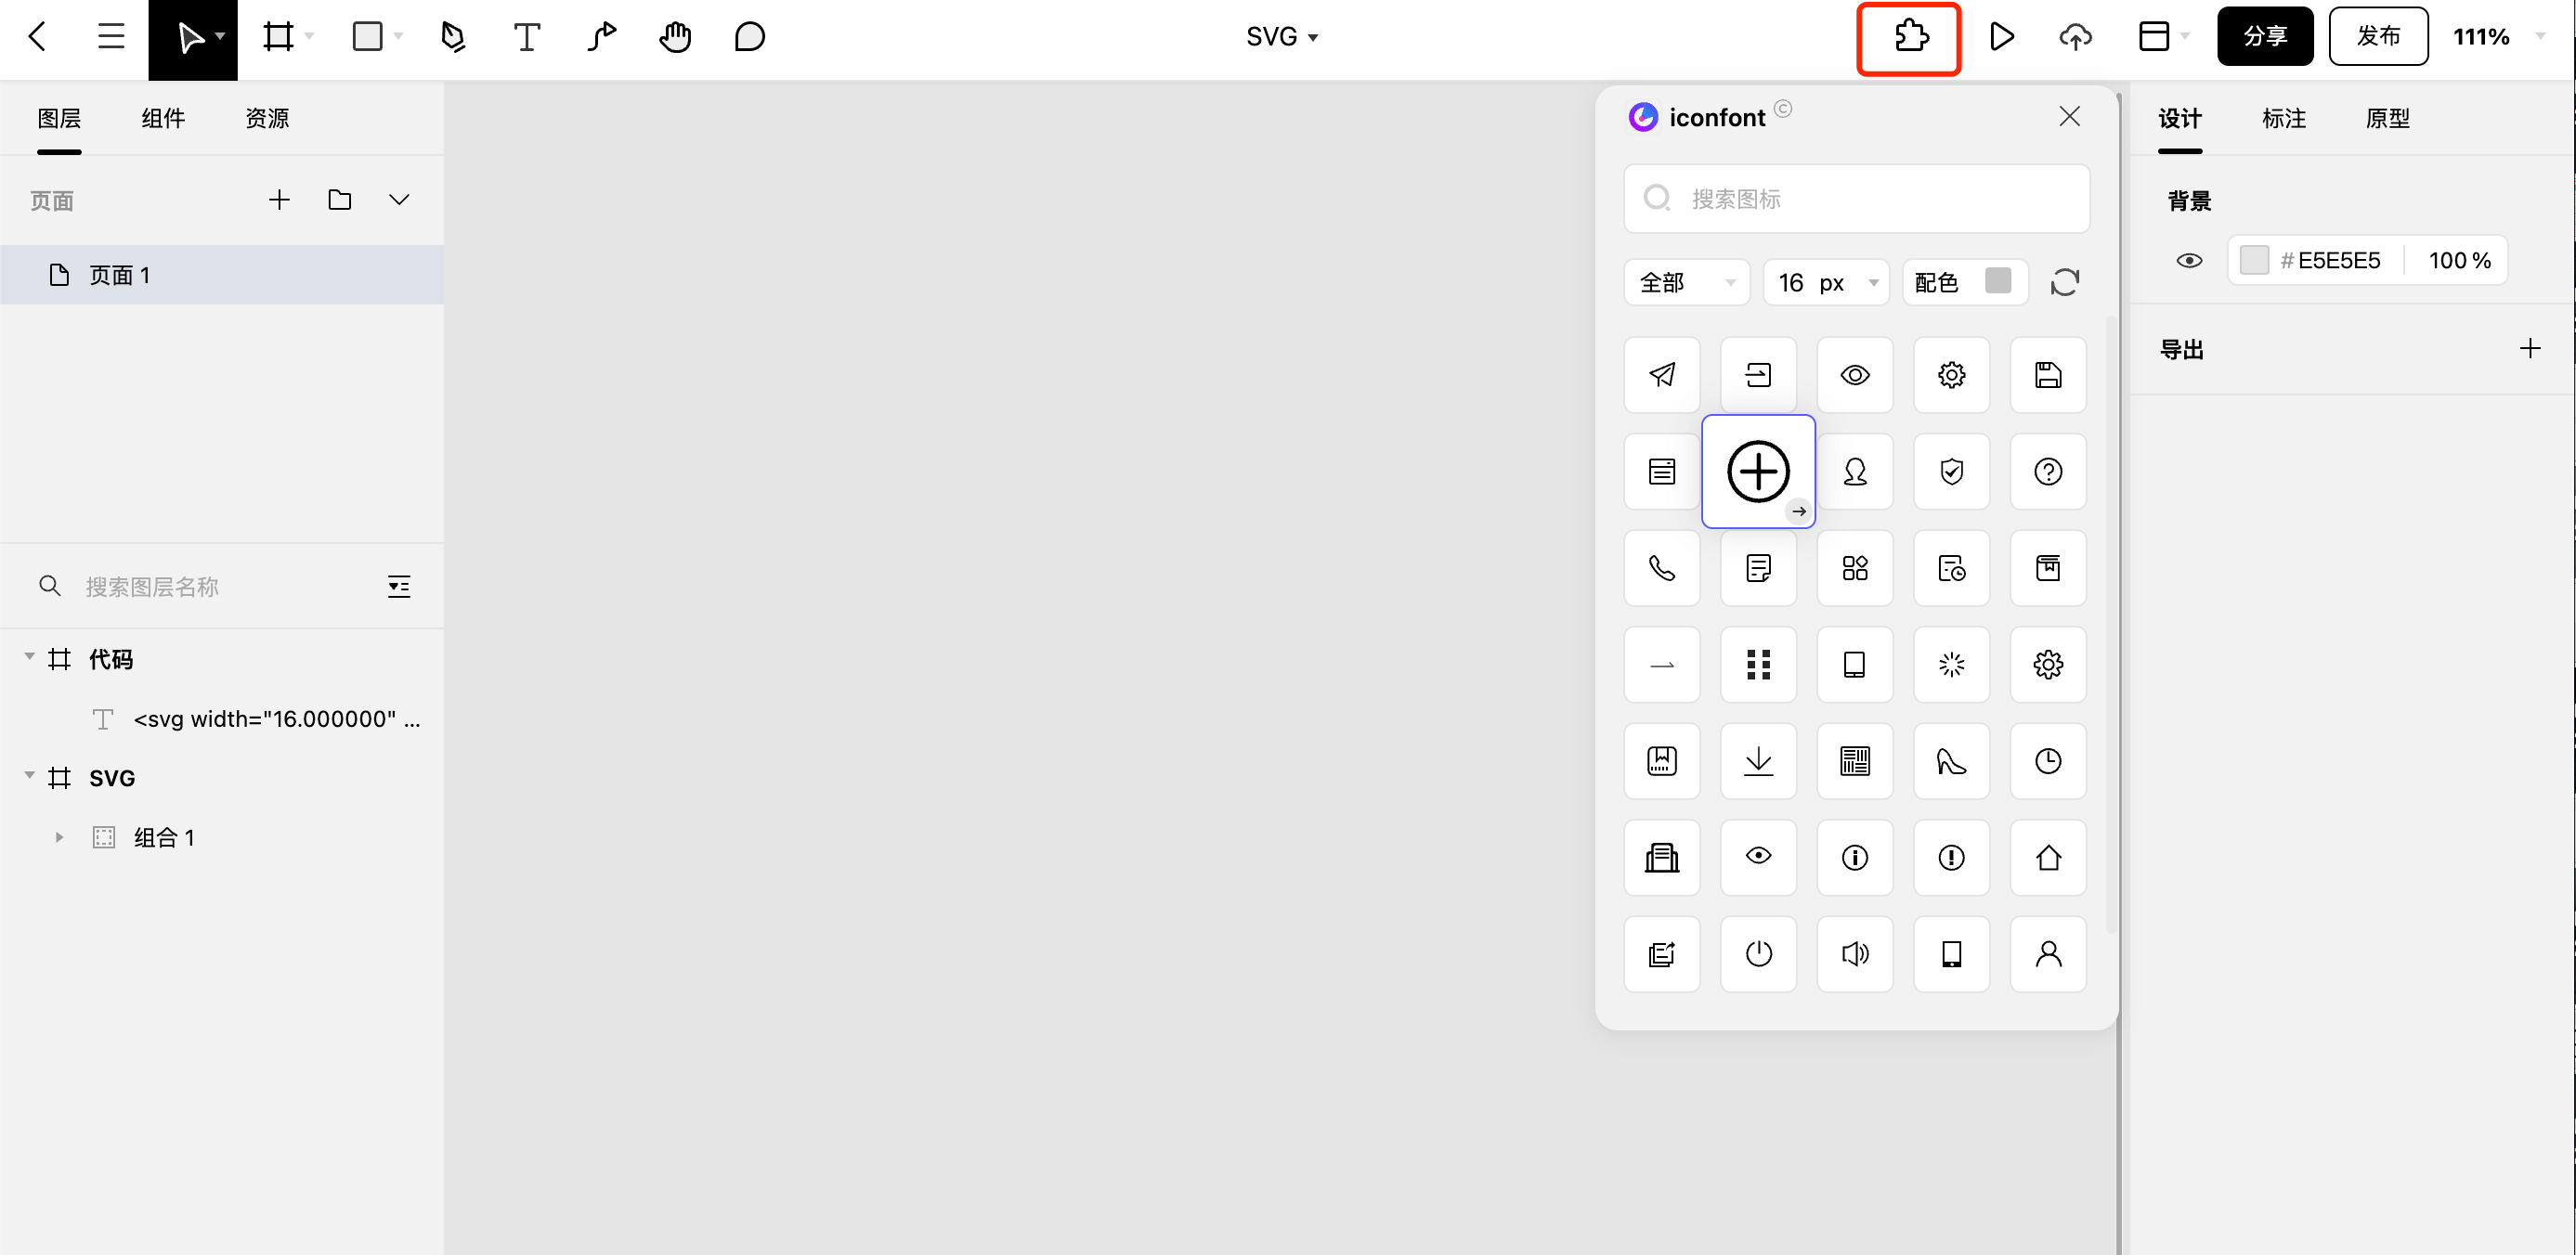The width and height of the screenshot is (2576, 1255).
Task: Click the 搜索图标 search field
Action: point(1856,199)
